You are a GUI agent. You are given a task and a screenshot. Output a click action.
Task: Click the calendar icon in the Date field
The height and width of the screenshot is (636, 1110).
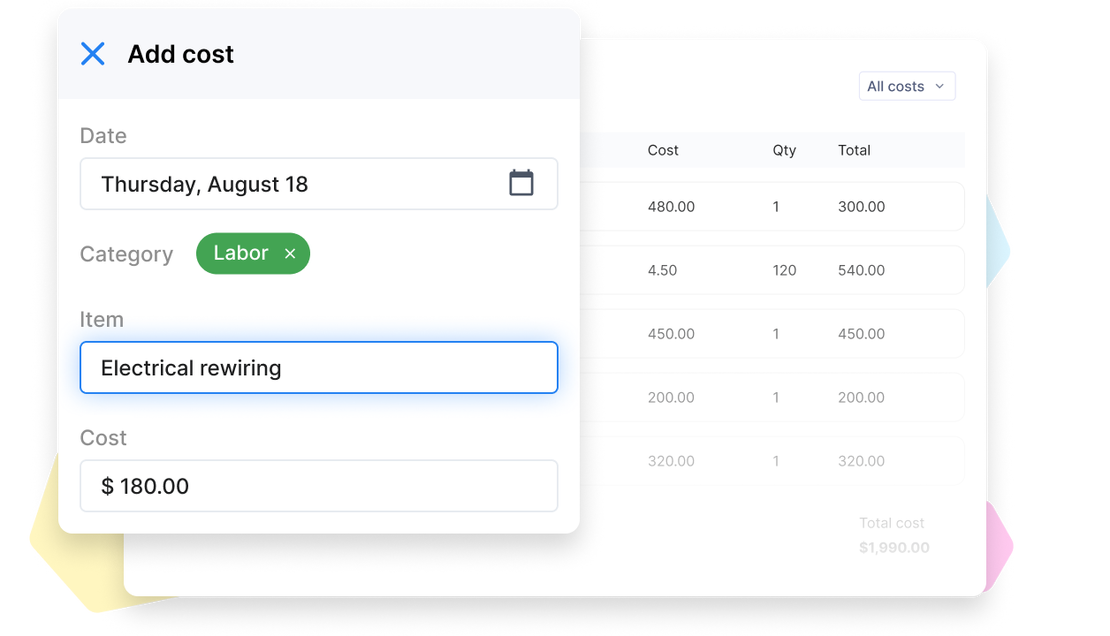tap(521, 183)
